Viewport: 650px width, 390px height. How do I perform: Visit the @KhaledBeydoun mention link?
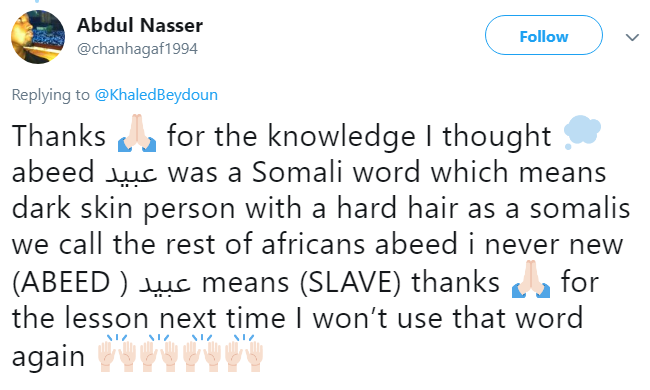[156, 95]
